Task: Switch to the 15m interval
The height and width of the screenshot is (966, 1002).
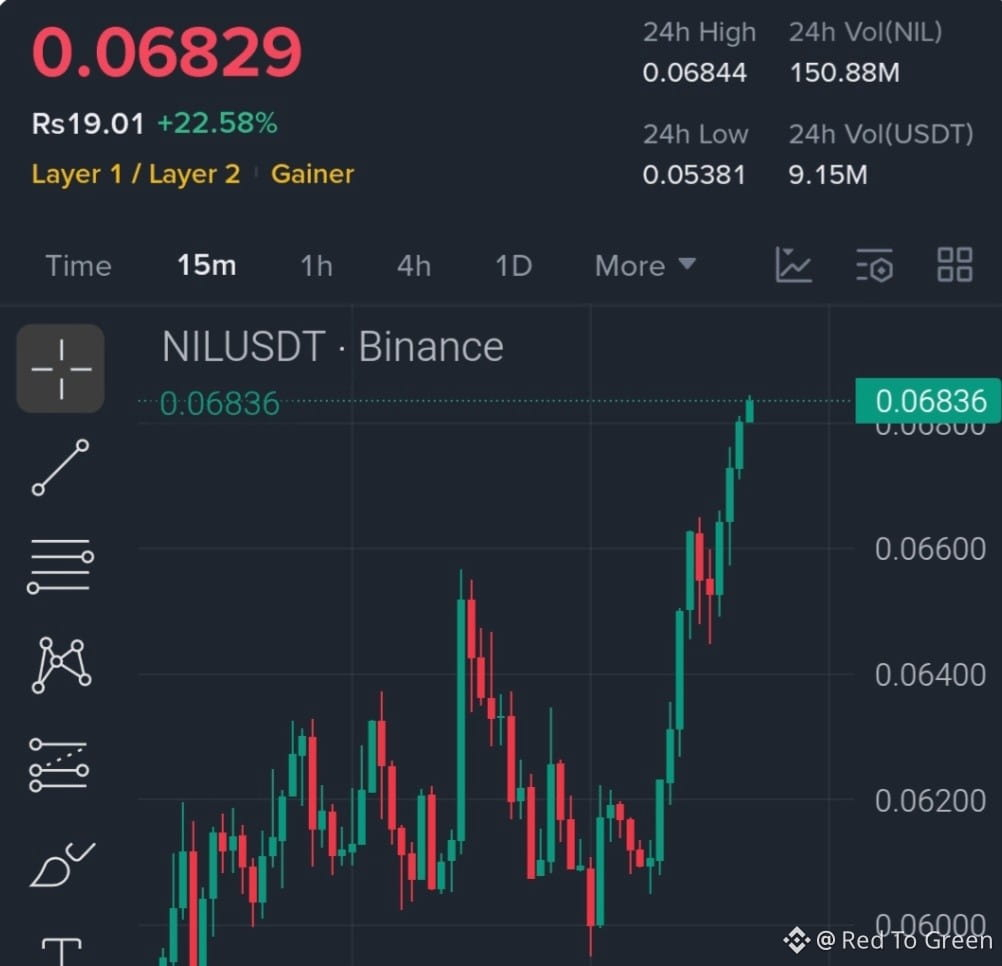Action: pyautogui.click(x=206, y=265)
